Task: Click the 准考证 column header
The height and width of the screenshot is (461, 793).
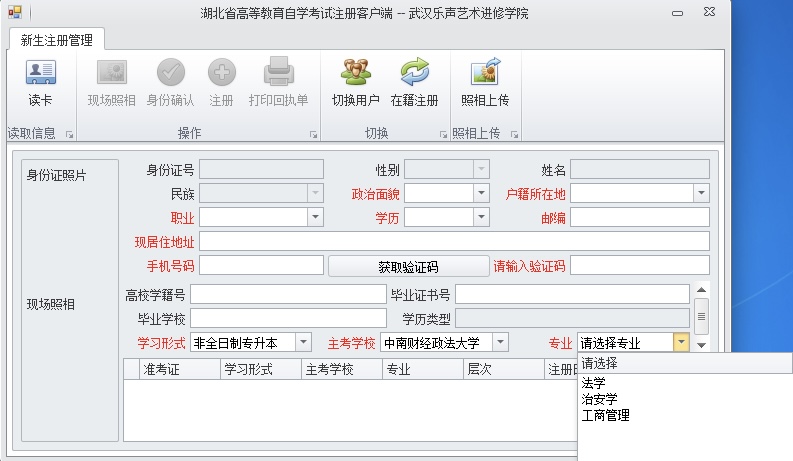Action: point(180,369)
